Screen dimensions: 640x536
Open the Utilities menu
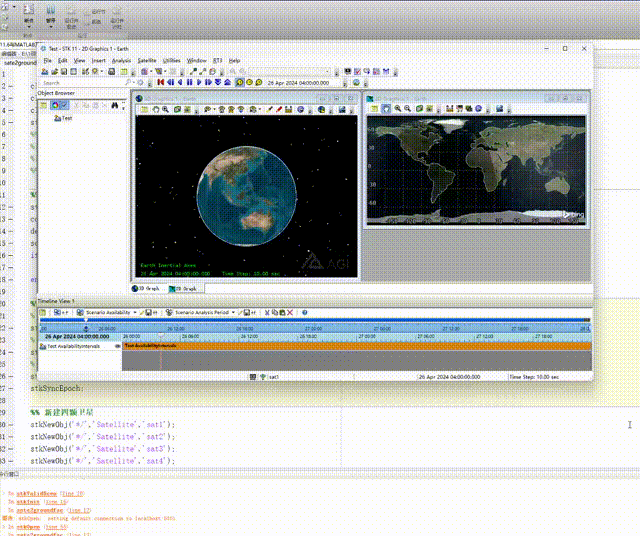pos(171,60)
